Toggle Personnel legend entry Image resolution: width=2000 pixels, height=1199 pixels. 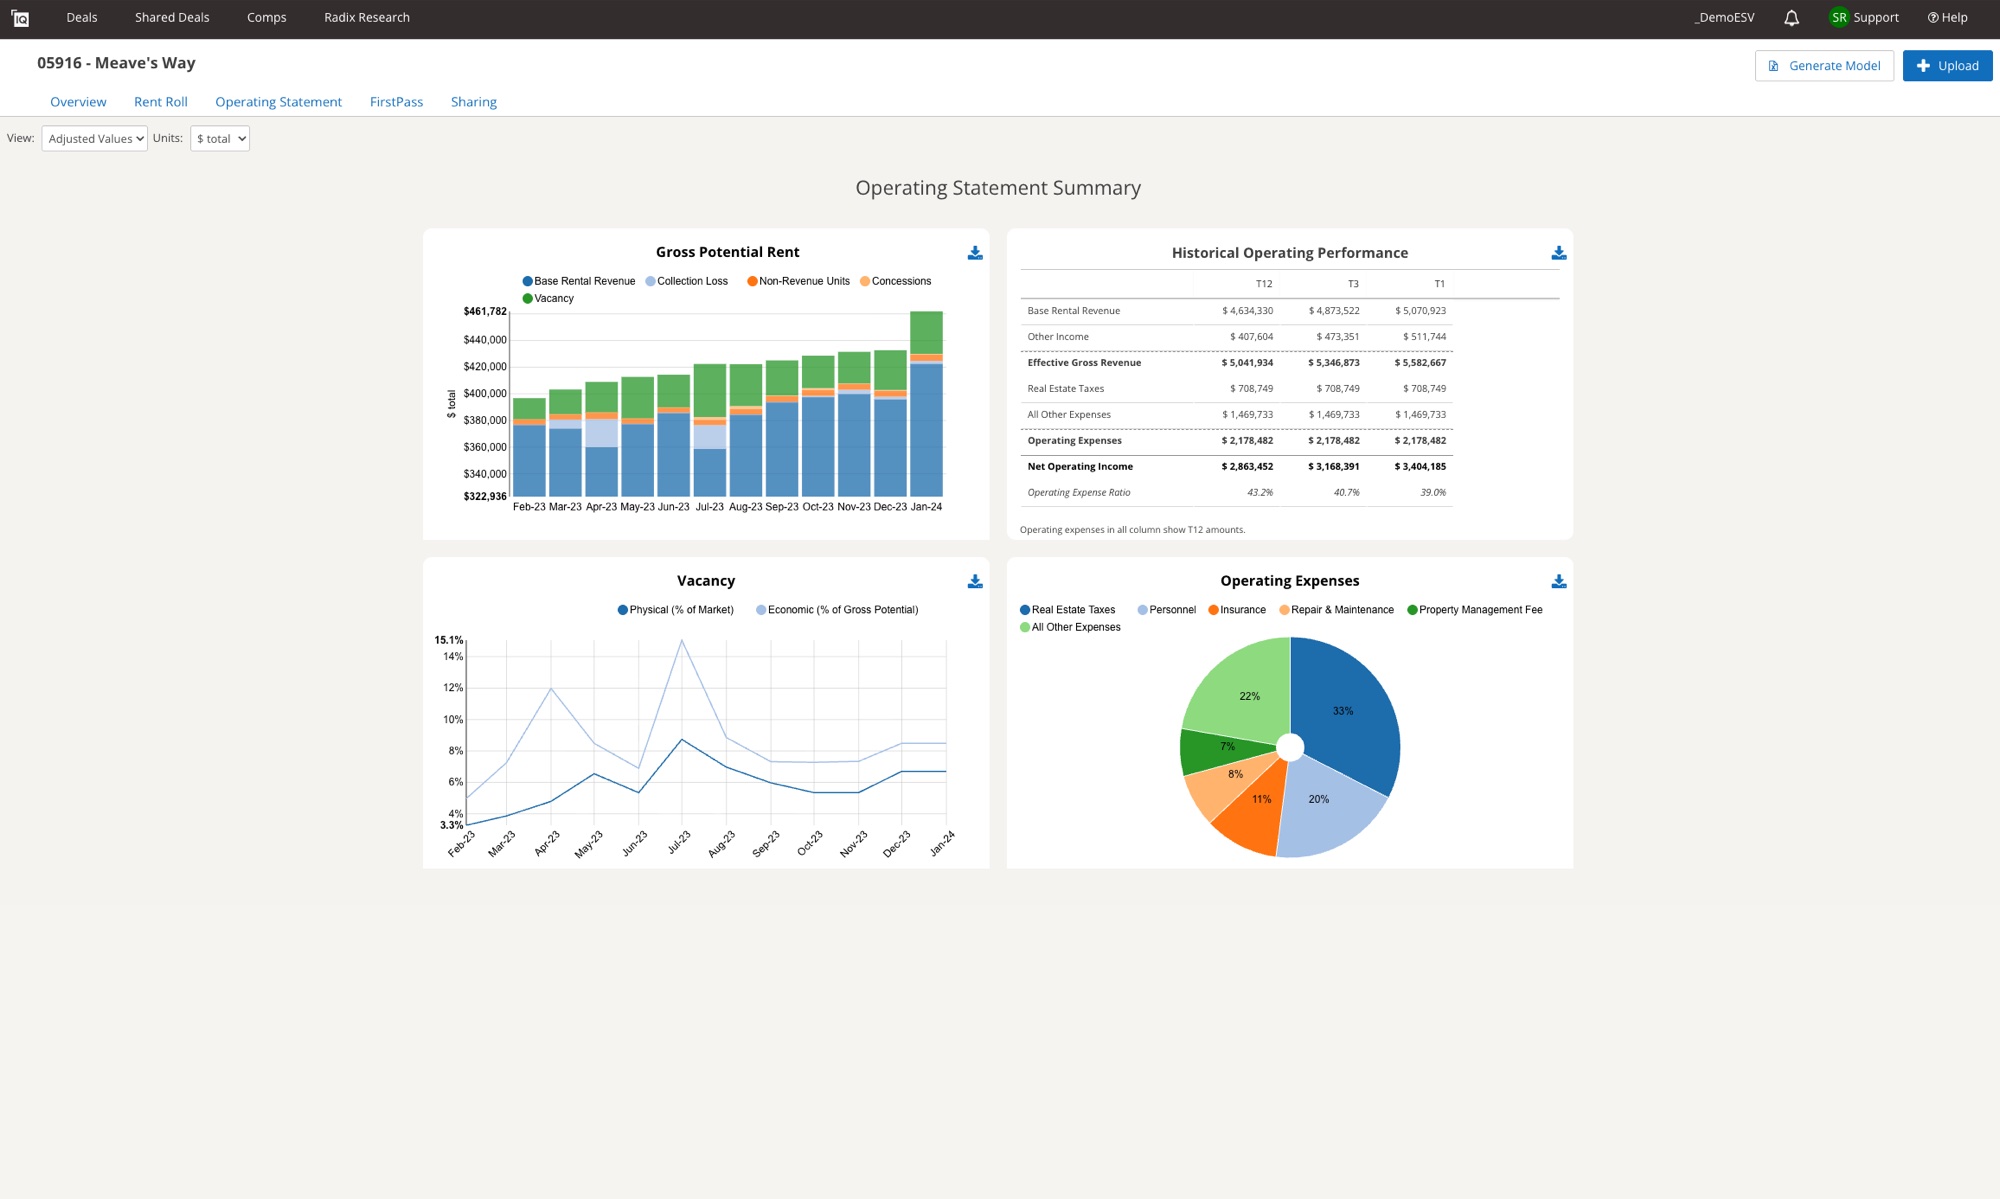tap(1167, 610)
